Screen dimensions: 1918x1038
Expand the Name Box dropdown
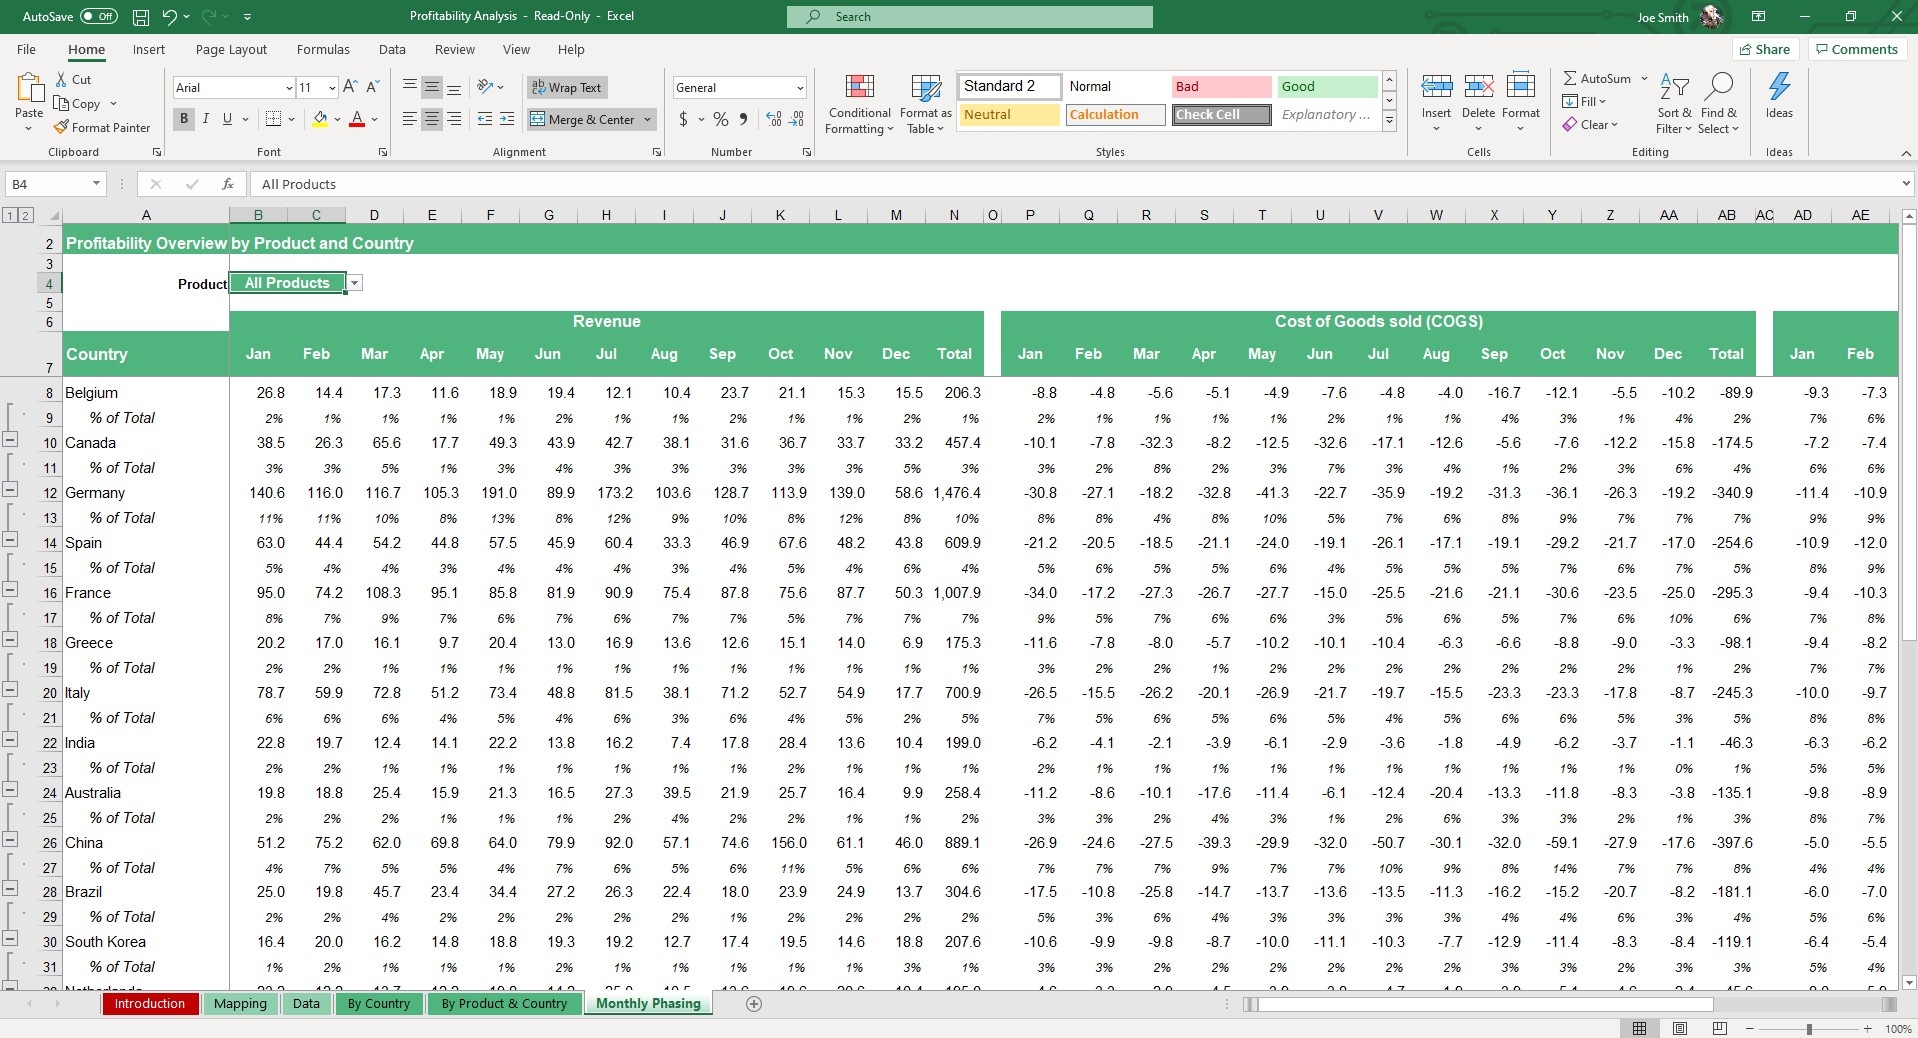click(96, 184)
